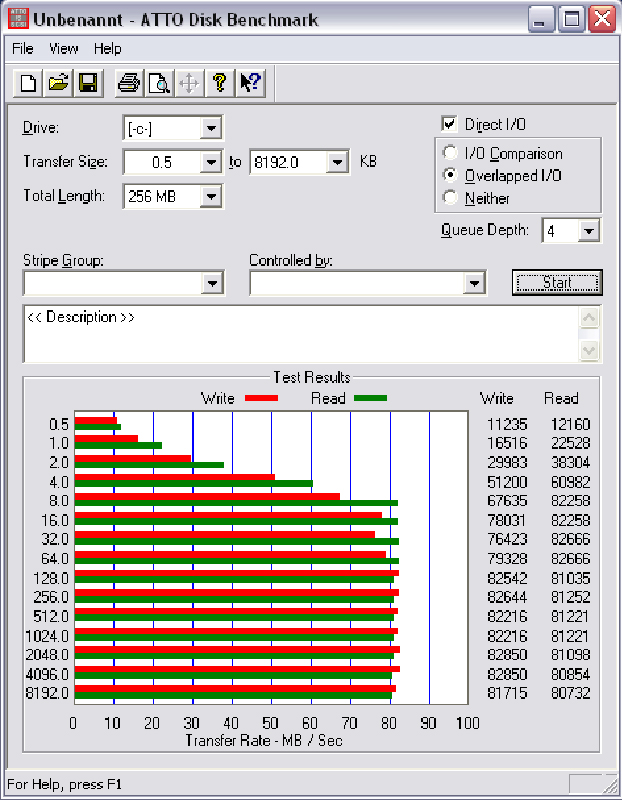Choose the Neither radio option
This screenshot has height=800, width=622.
(450, 197)
